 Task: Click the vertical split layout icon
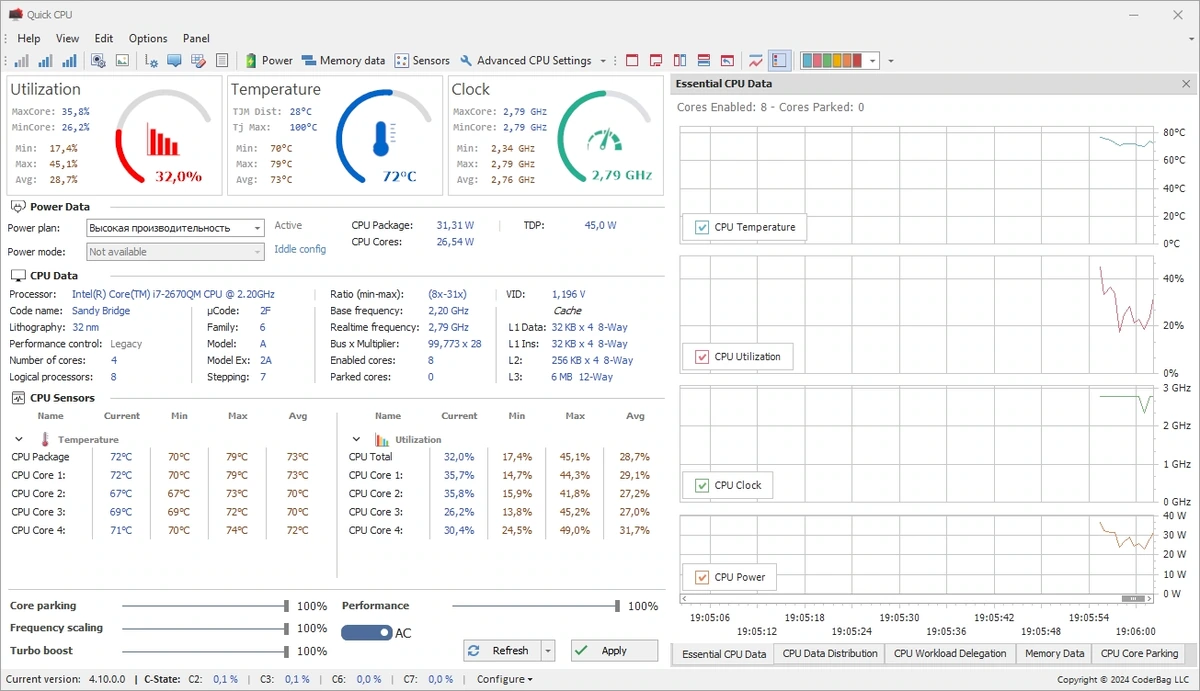680,61
